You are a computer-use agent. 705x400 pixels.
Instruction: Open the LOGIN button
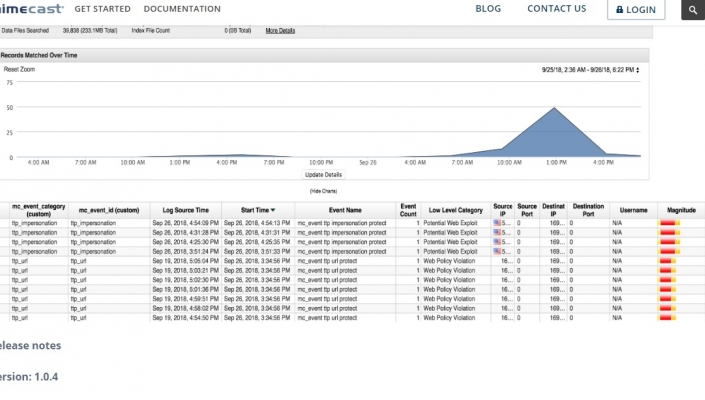click(x=636, y=9)
